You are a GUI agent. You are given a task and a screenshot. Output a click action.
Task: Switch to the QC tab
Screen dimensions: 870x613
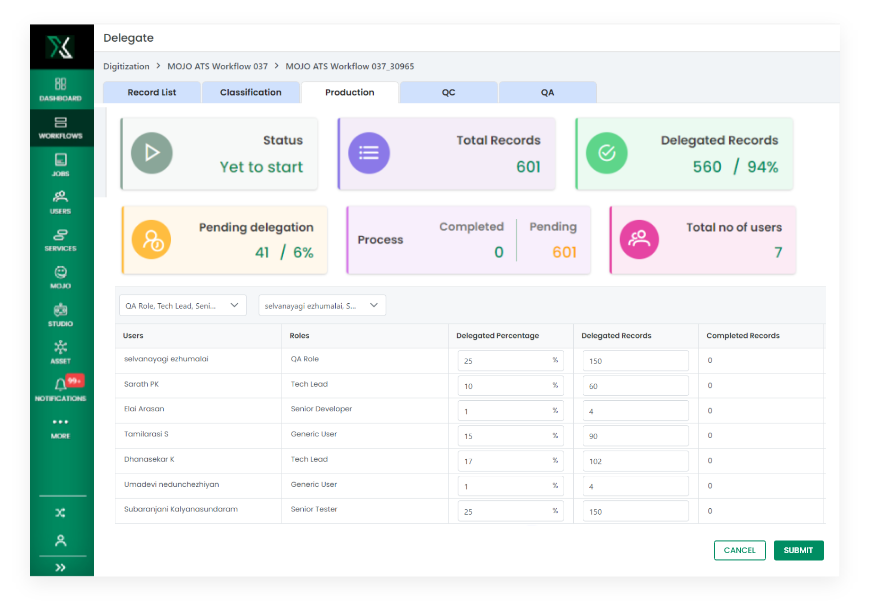pyautogui.click(x=448, y=92)
